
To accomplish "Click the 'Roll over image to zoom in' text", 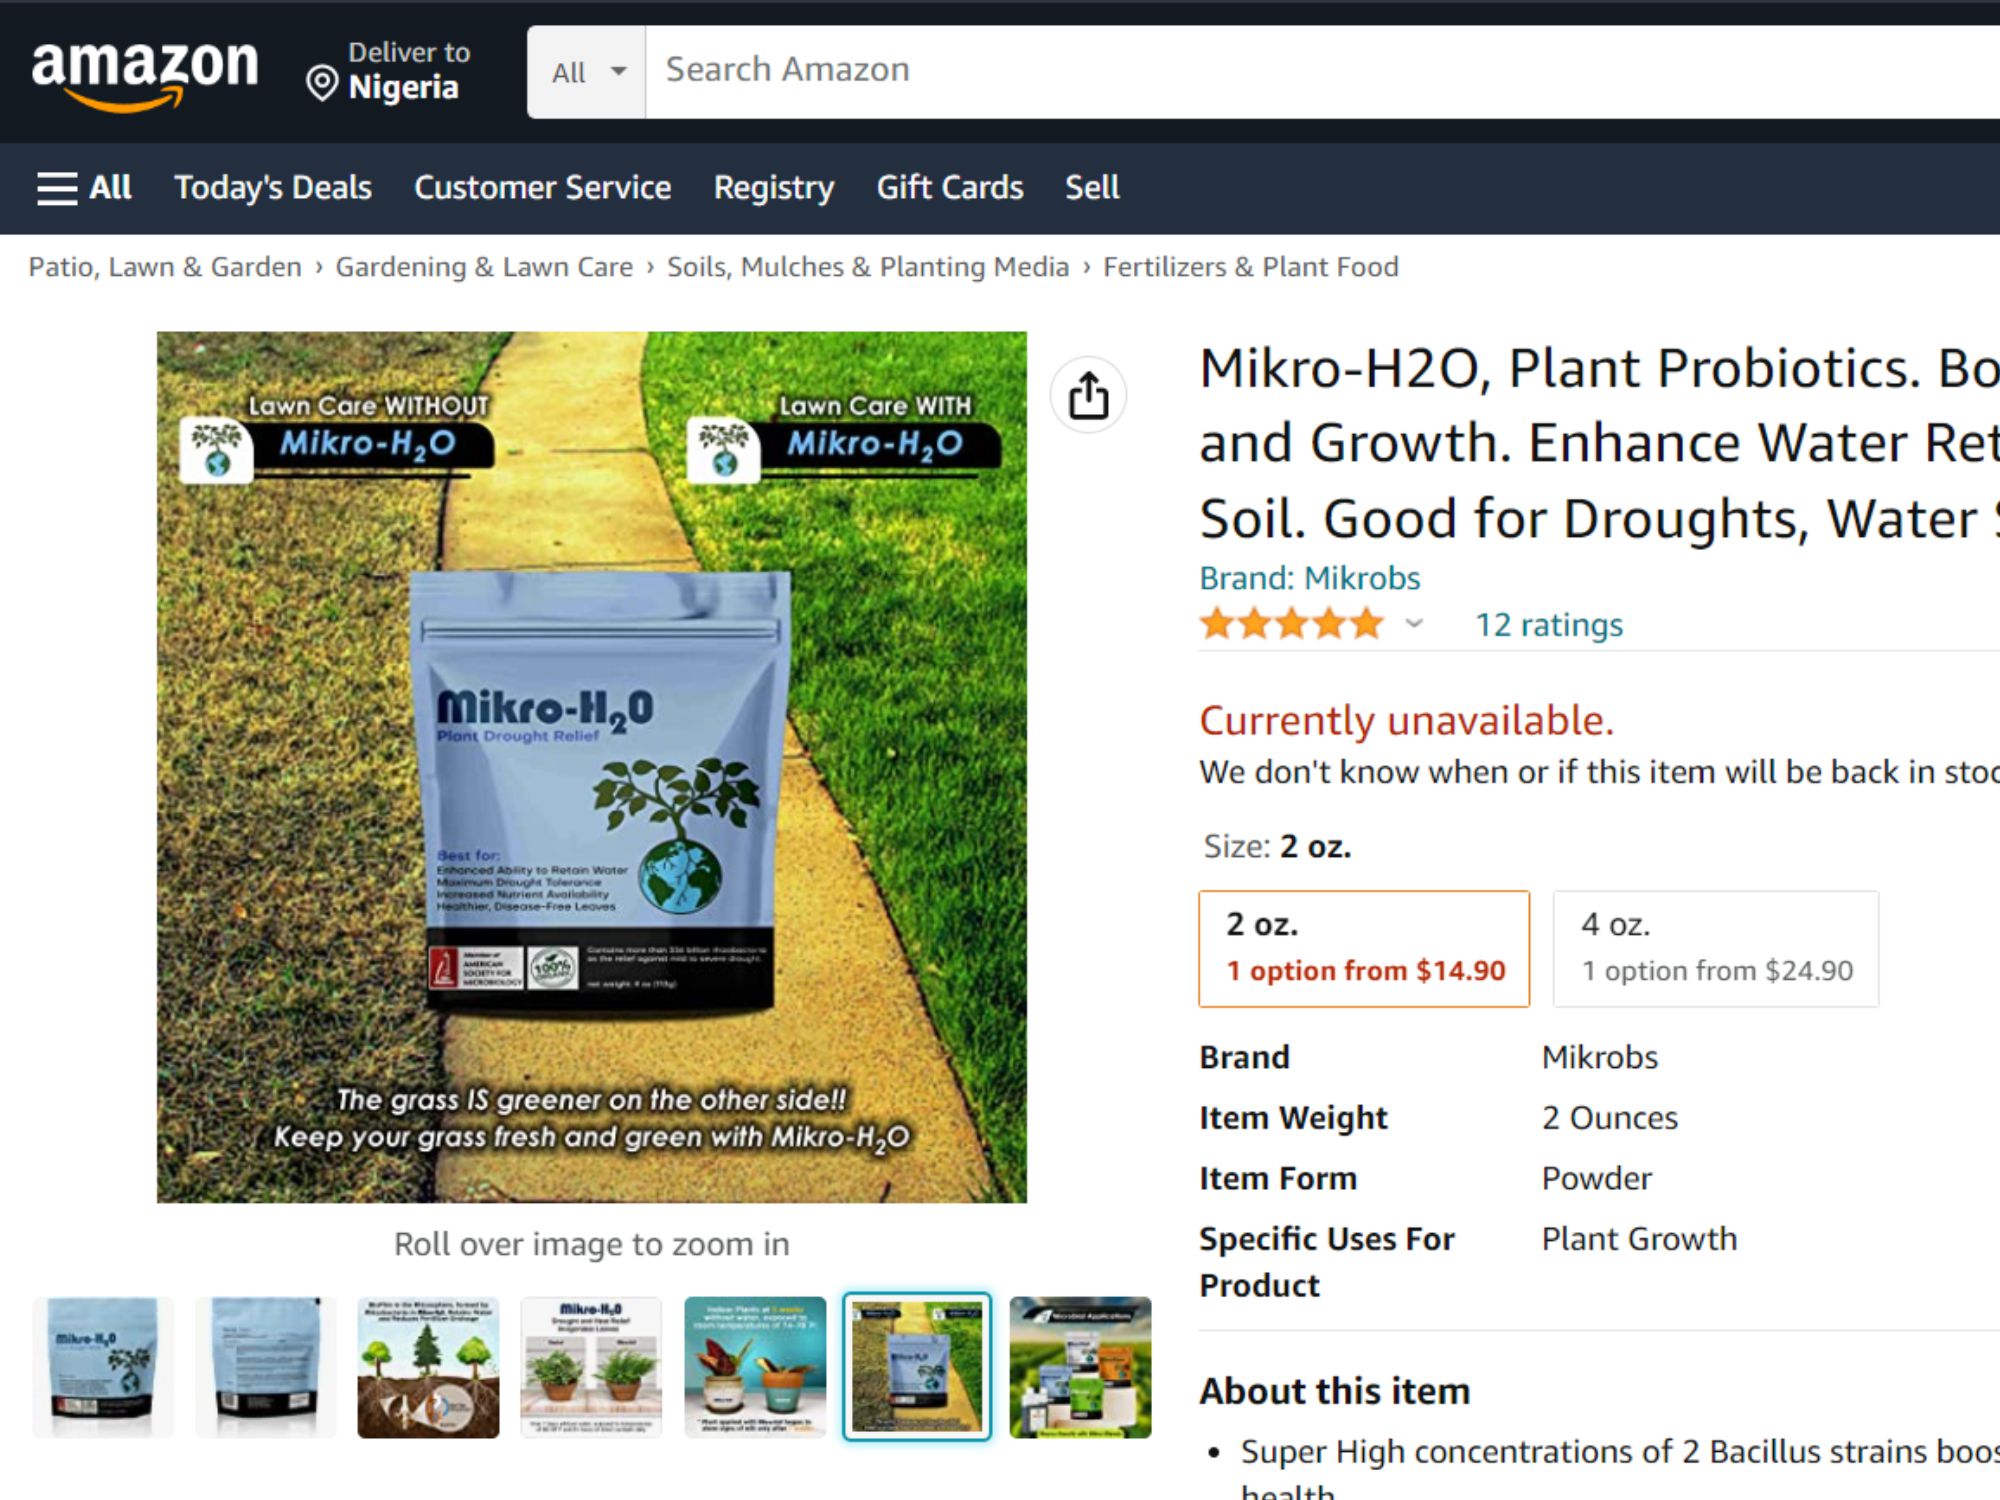I will 592,1244.
